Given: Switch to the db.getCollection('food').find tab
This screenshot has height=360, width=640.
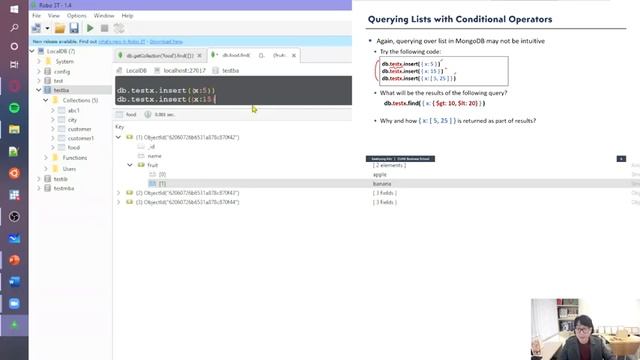Looking at the screenshot, I should pyautogui.click(x=160, y=56).
